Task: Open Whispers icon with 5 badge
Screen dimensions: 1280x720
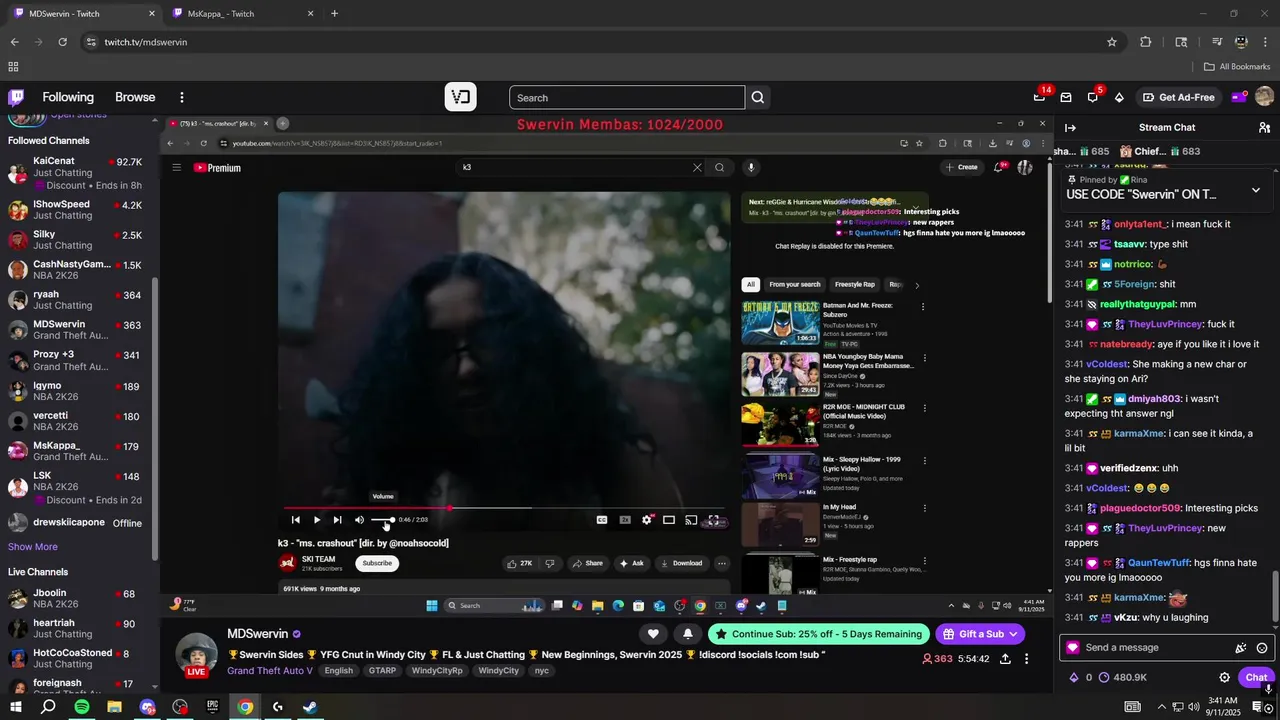Action: click(x=1093, y=97)
